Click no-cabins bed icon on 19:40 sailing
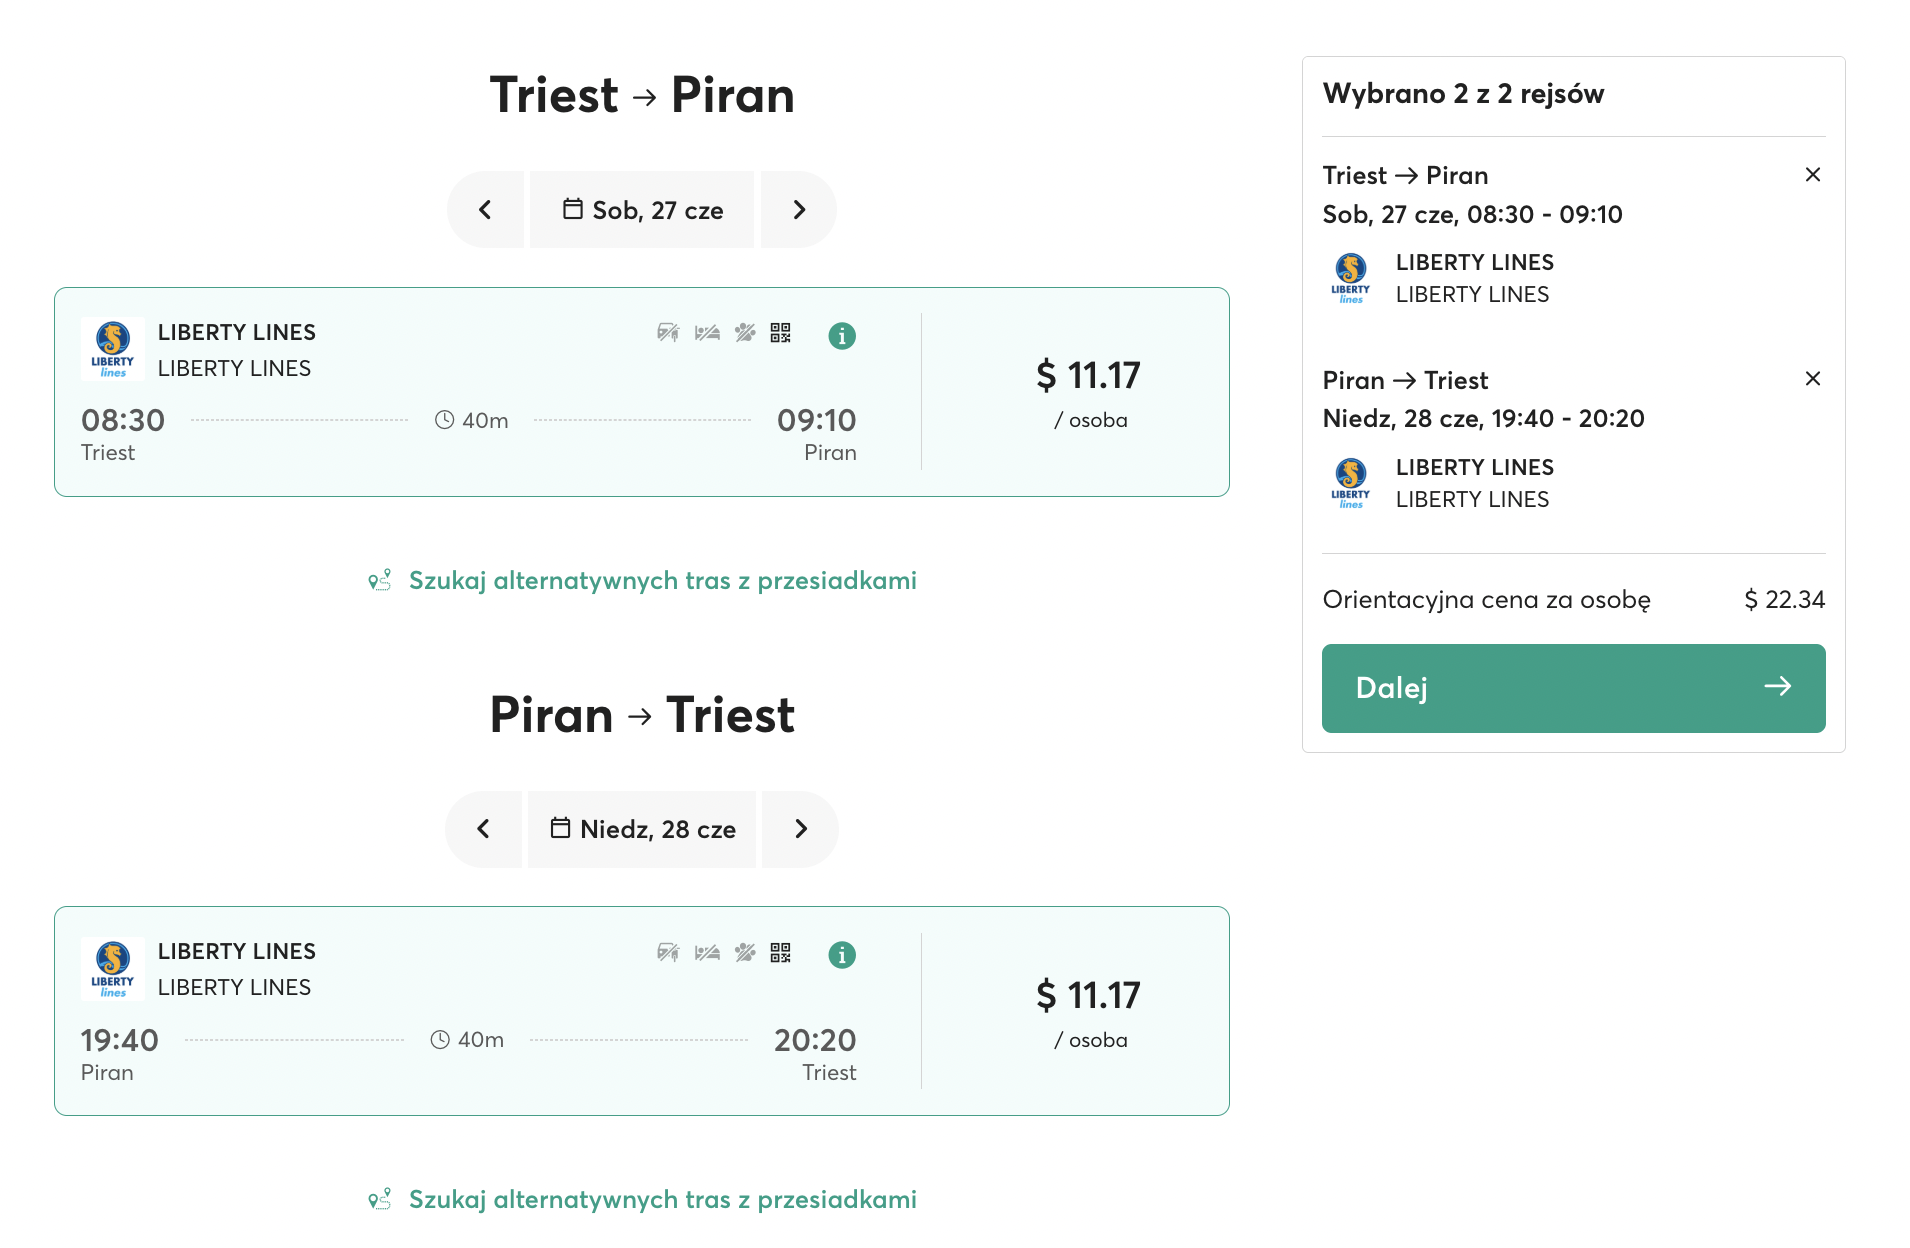 (708, 952)
